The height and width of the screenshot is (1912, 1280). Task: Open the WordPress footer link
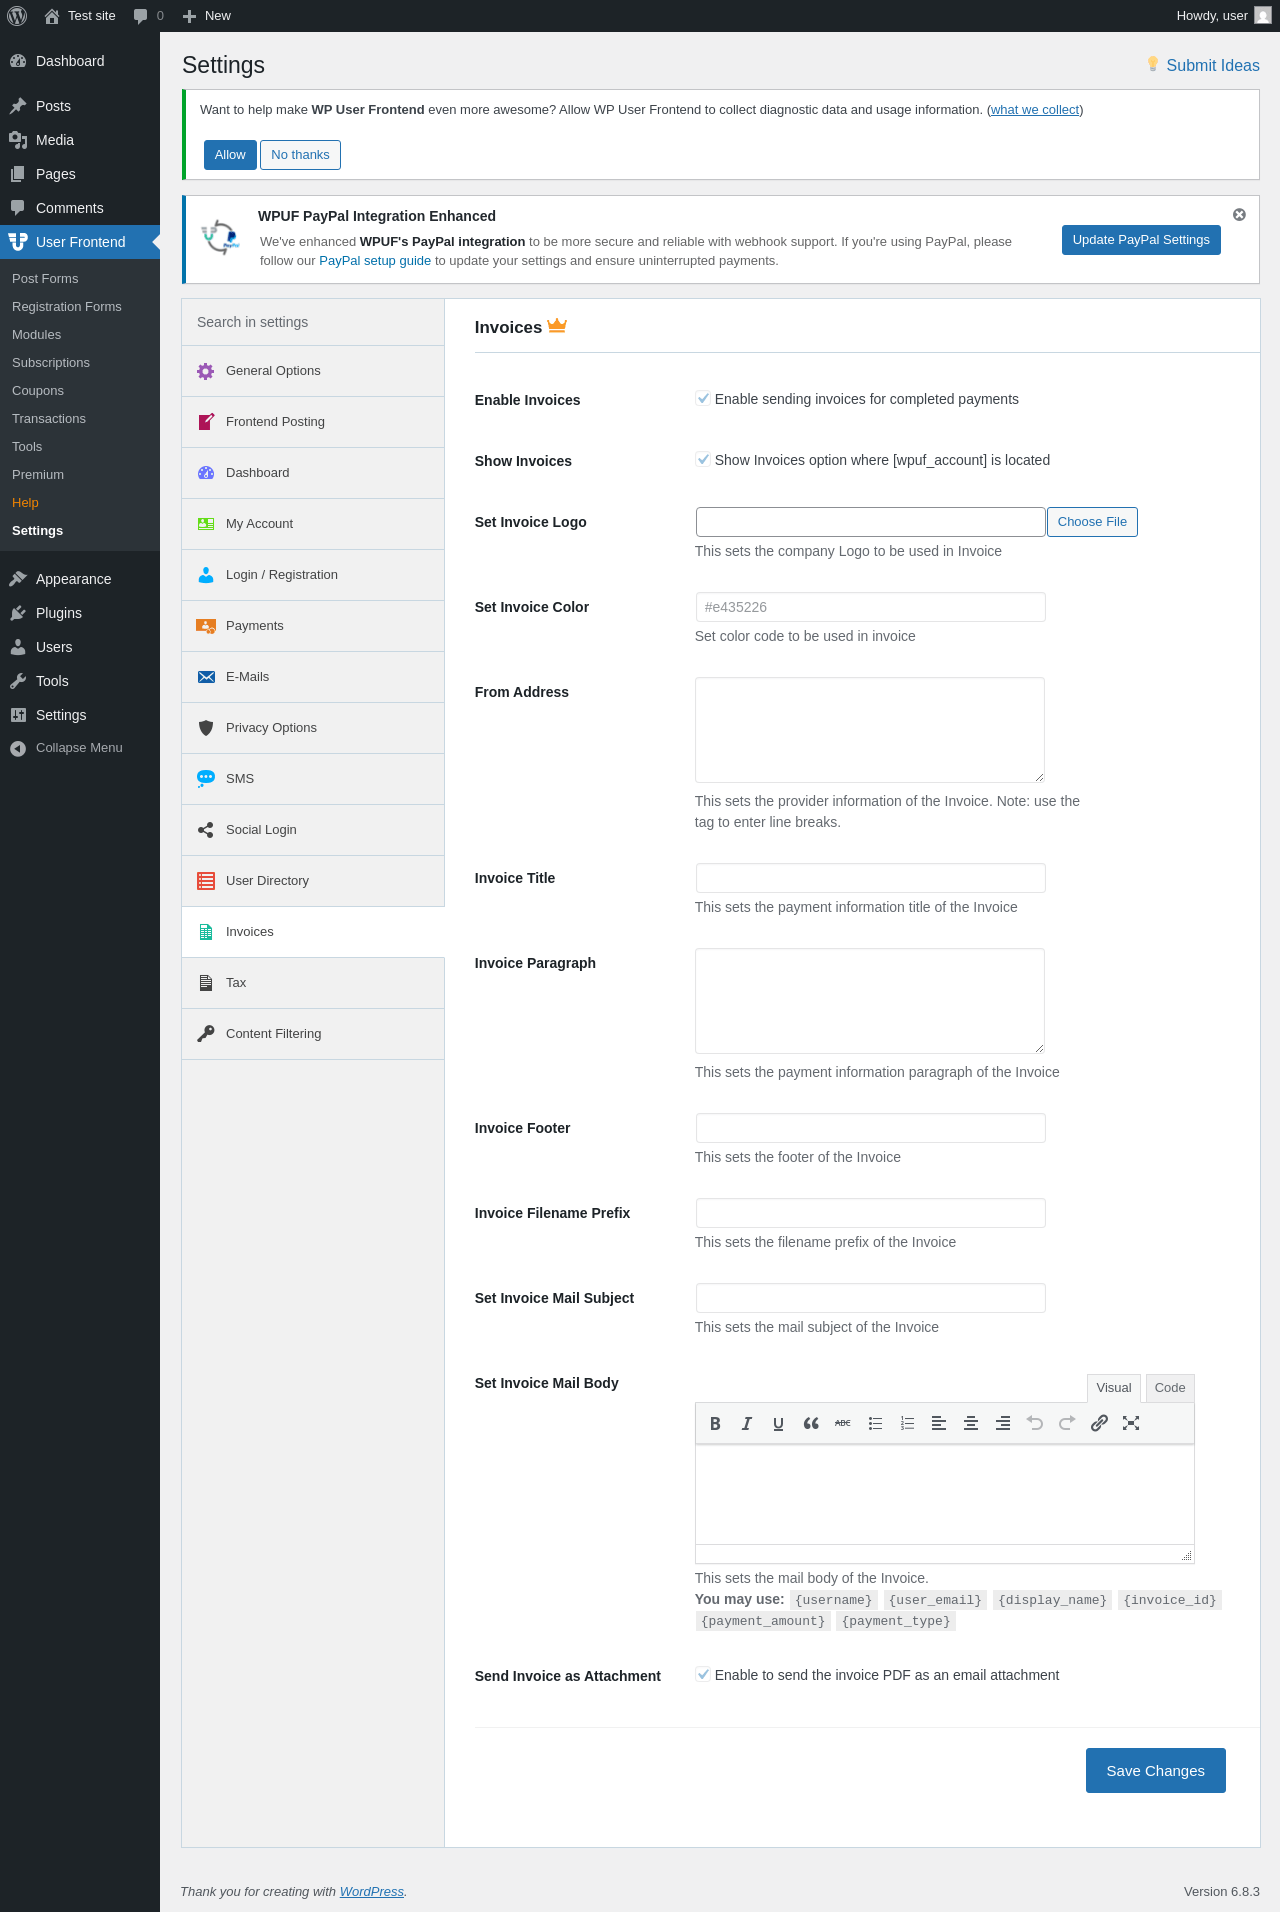coord(372,1891)
